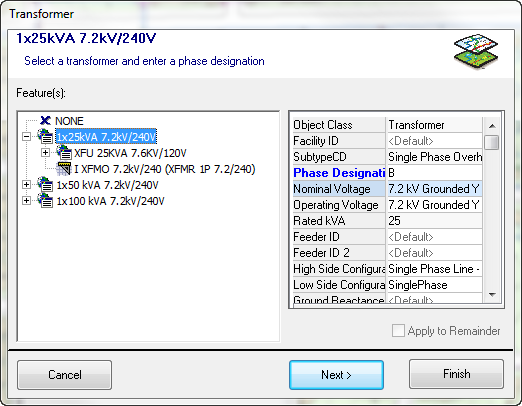Click the 1x100 kVA 7.2kV/240V item icon
This screenshot has height=406, width=522.
pos(45,200)
